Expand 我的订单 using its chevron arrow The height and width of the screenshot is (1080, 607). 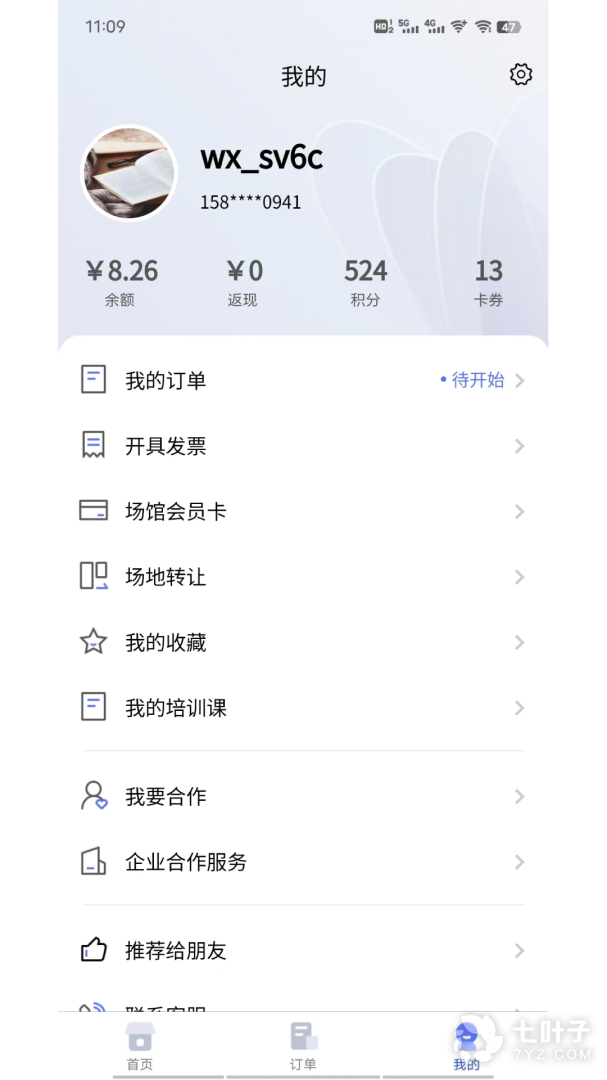point(520,381)
